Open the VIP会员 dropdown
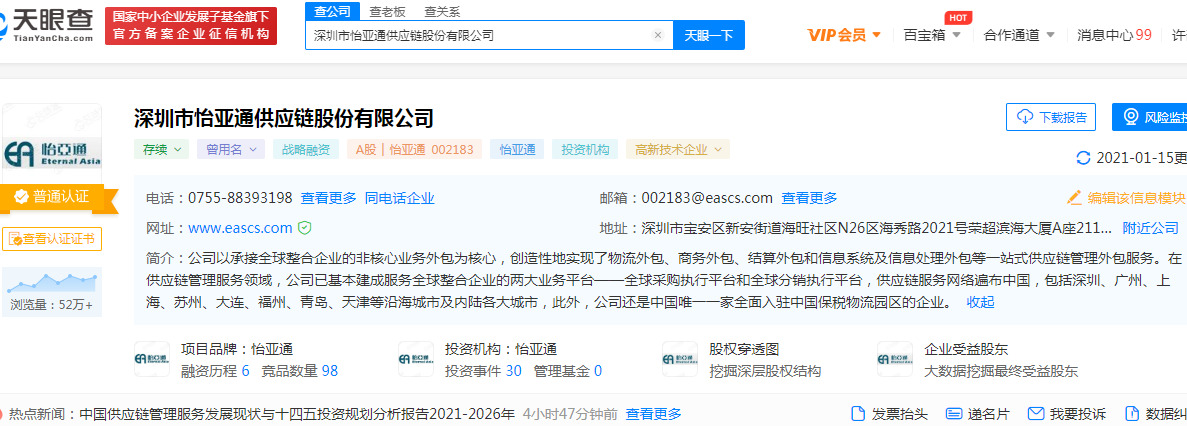Viewport: 1187px width, 426px height. (844, 35)
